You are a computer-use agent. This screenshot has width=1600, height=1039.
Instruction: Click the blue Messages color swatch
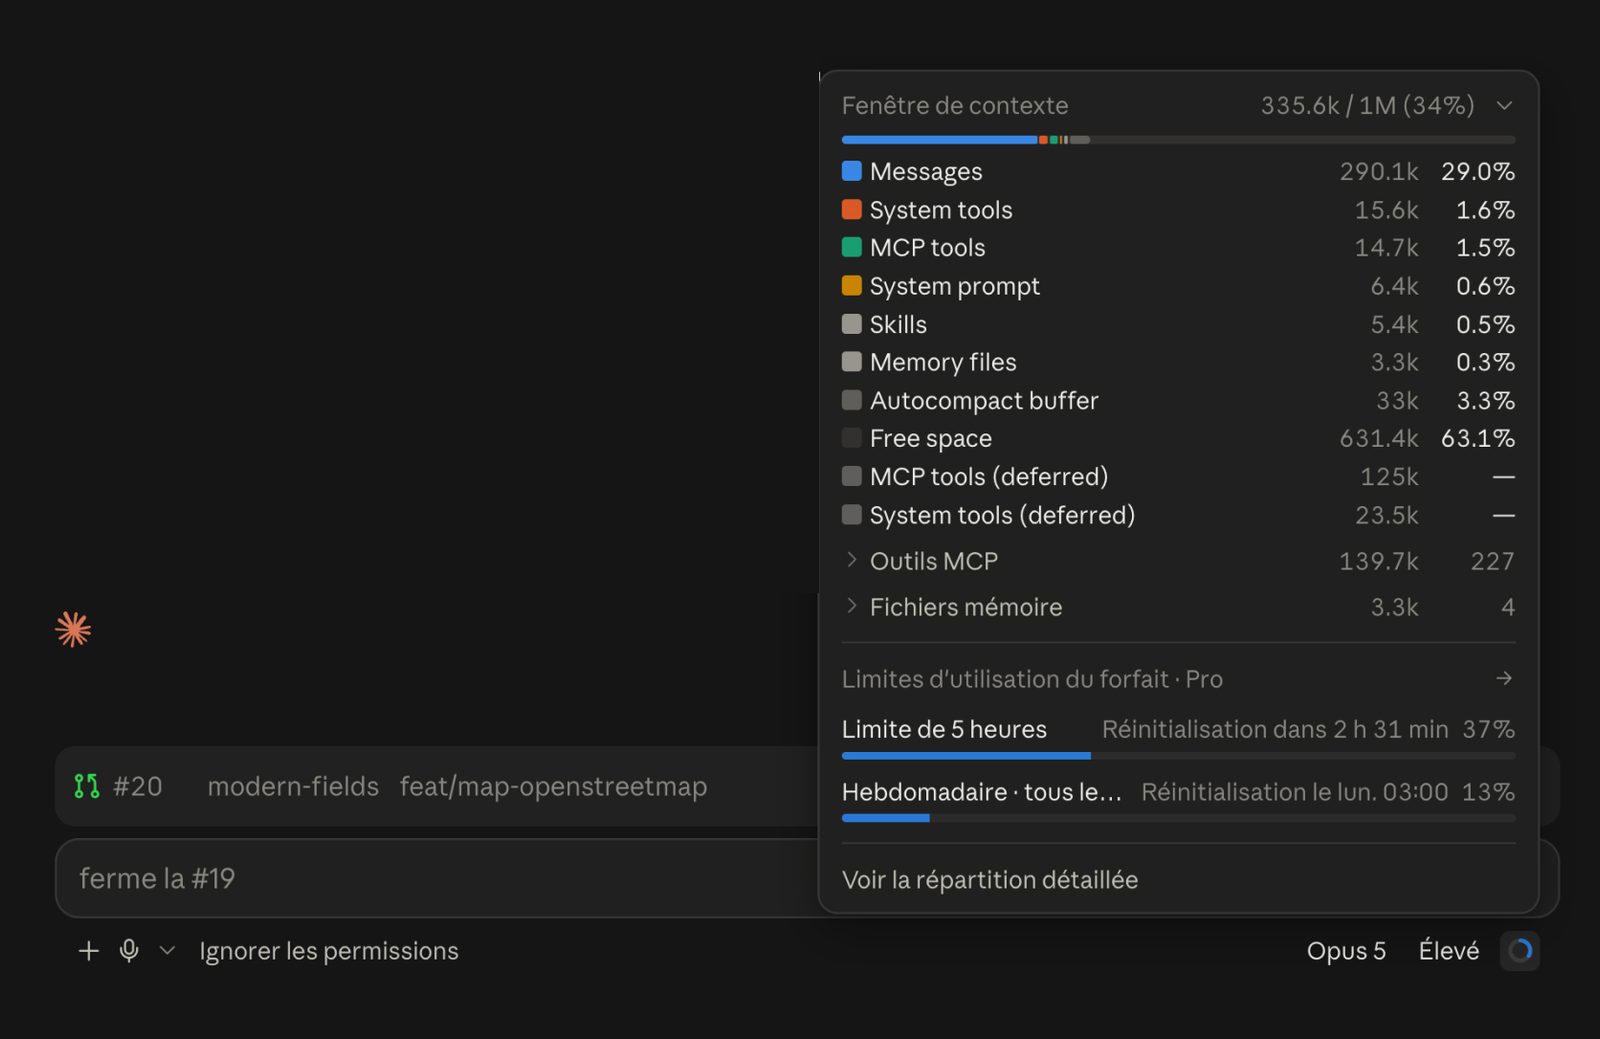(852, 171)
